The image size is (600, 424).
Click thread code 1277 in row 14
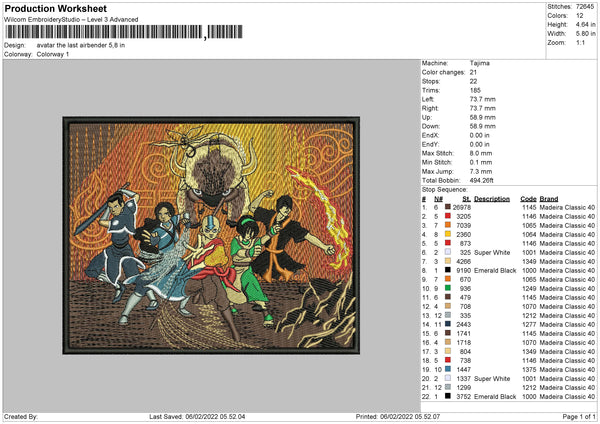pyautogui.click(x=529, y=325)
